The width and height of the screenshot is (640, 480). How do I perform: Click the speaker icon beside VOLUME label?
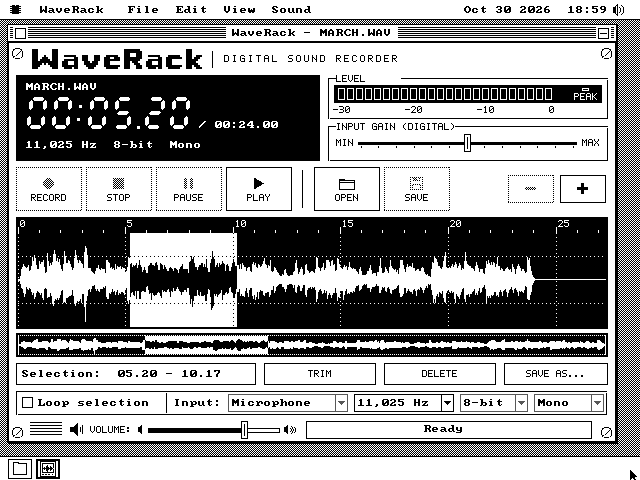tap(76, 429)
